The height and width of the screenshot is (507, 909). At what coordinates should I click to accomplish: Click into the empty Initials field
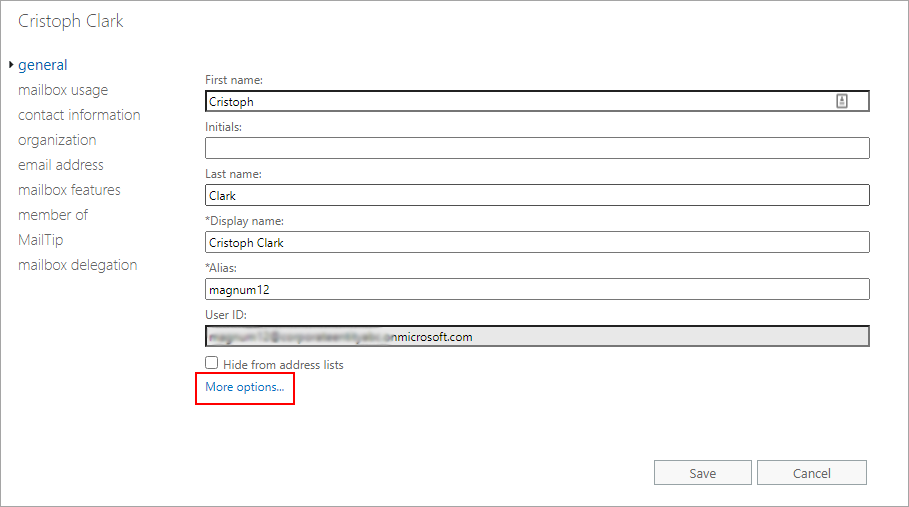tap(537, 148)
